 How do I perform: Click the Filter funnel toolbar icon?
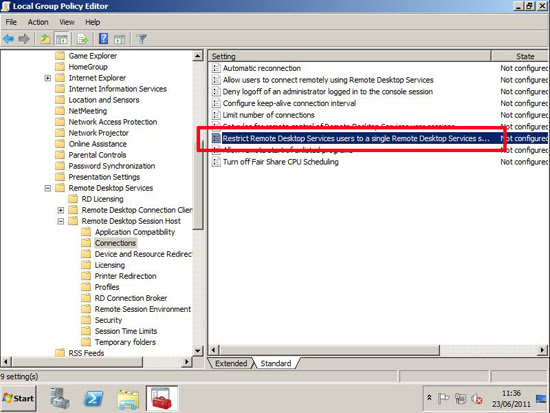[x=141, y=39]
